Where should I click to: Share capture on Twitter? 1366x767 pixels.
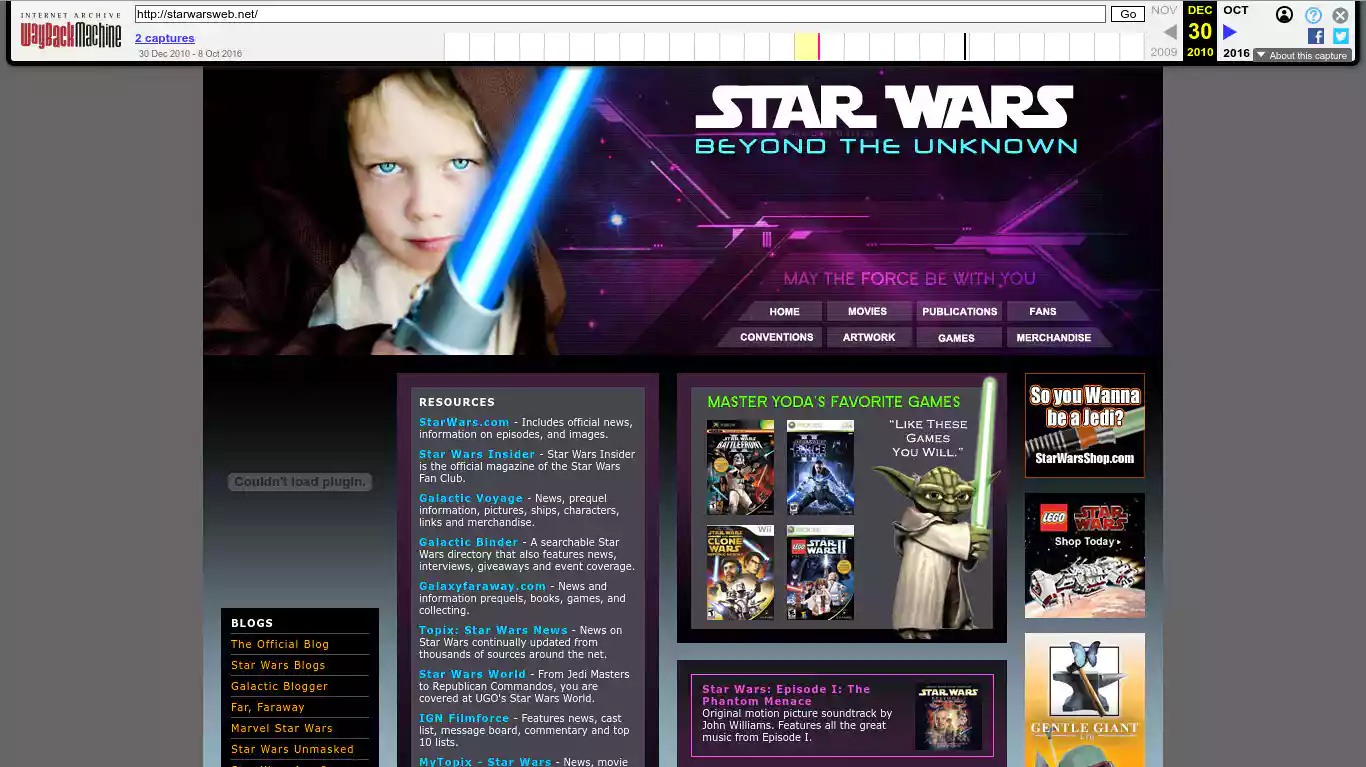pyautogui.click(x=1340, y=36)
